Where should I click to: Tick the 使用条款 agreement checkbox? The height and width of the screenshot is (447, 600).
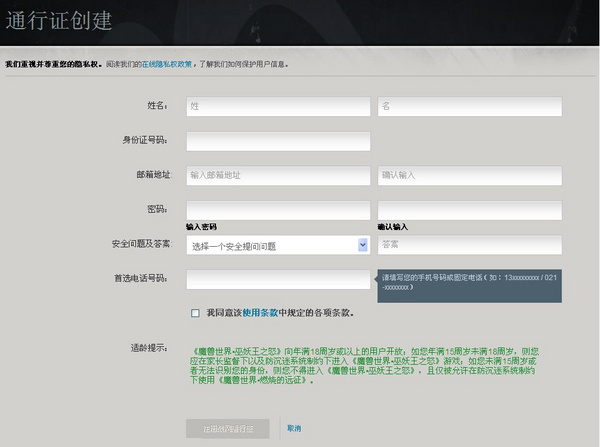point(195,313)
